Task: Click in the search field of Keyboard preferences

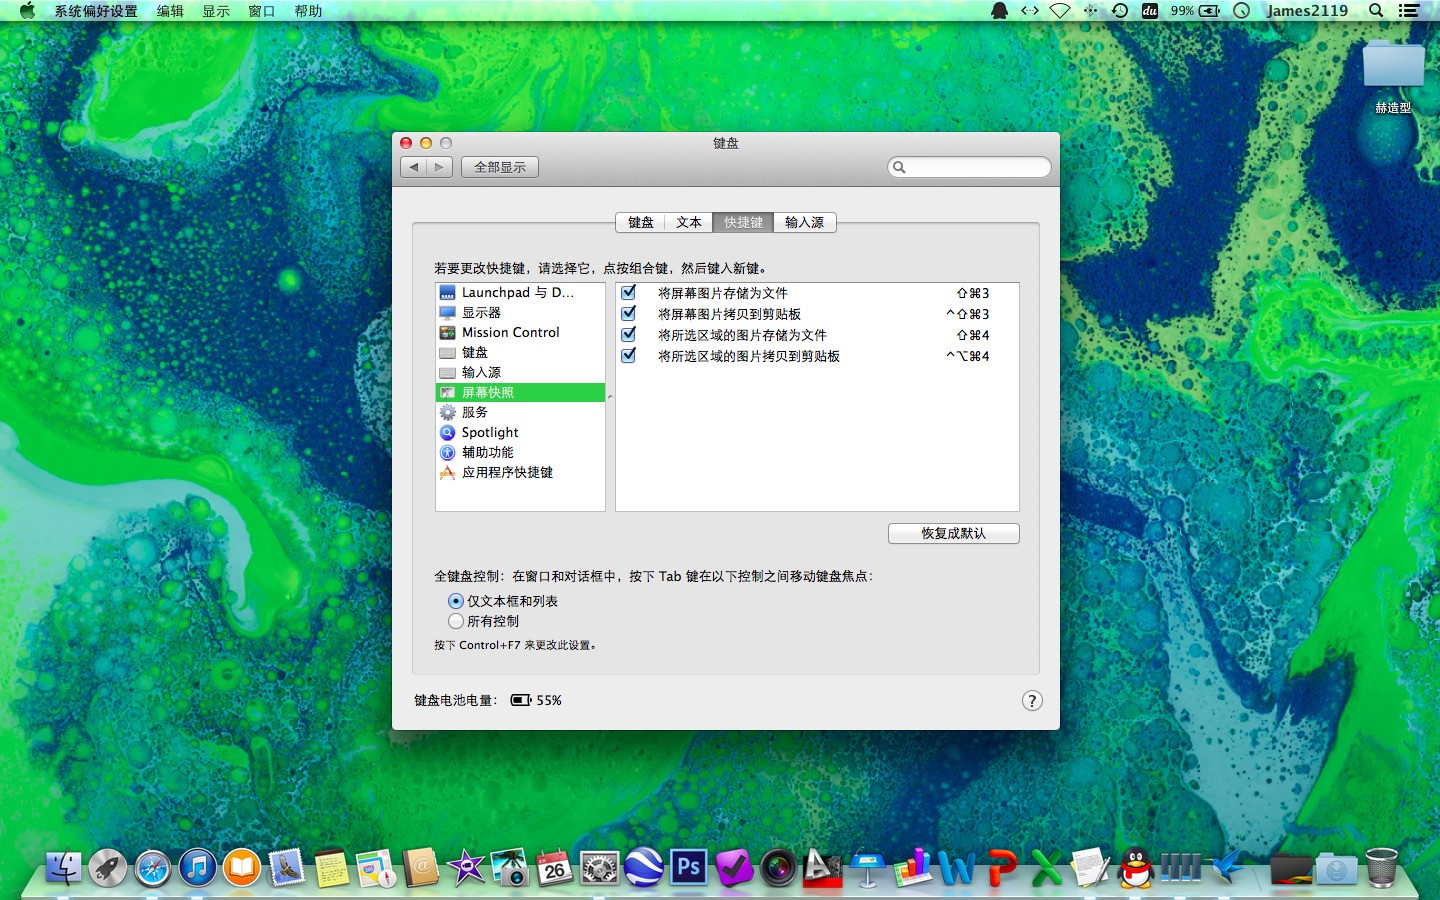Action: [x=968, y=166]
